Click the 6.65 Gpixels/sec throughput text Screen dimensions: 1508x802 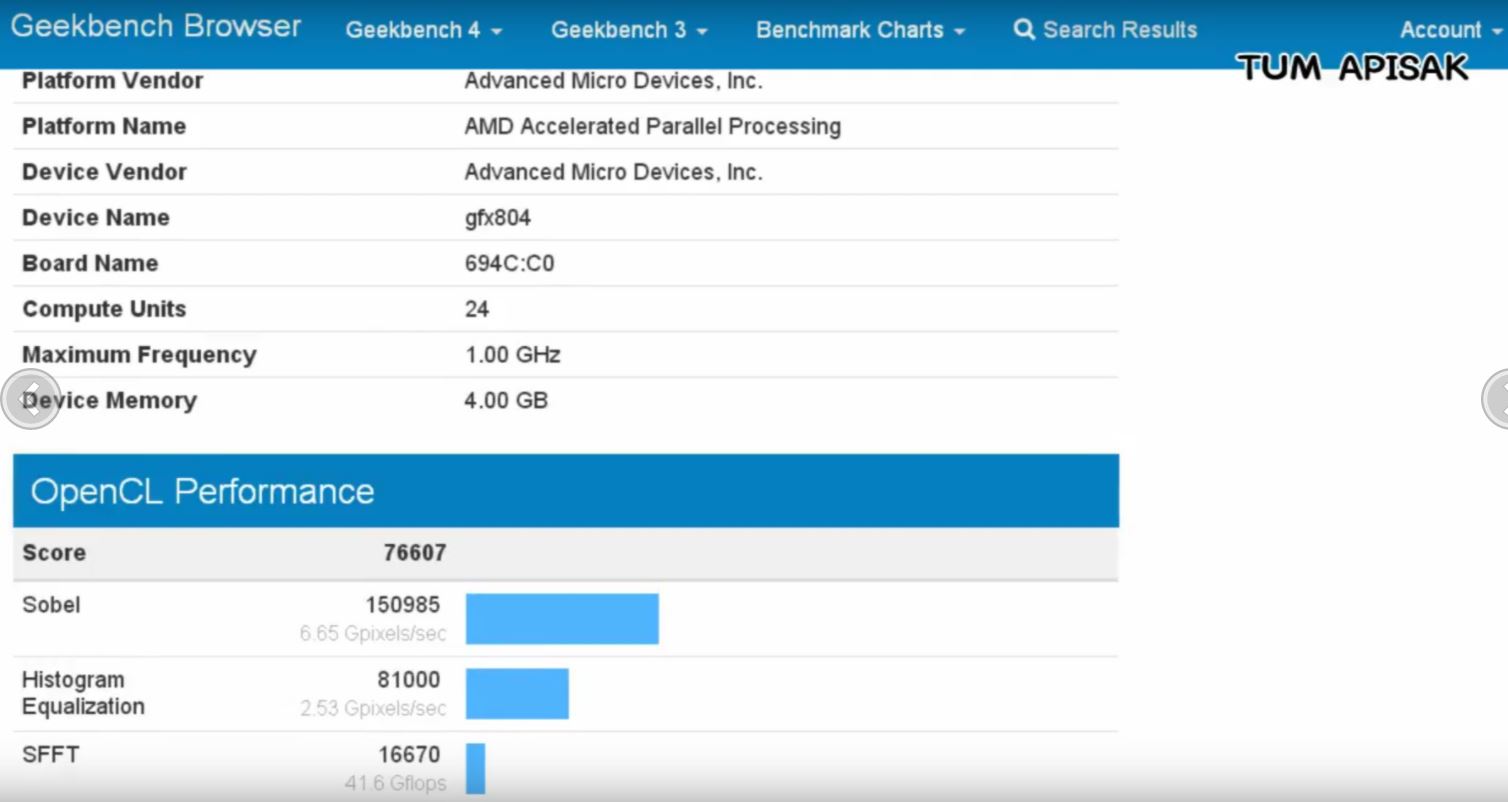click(373, 634)
